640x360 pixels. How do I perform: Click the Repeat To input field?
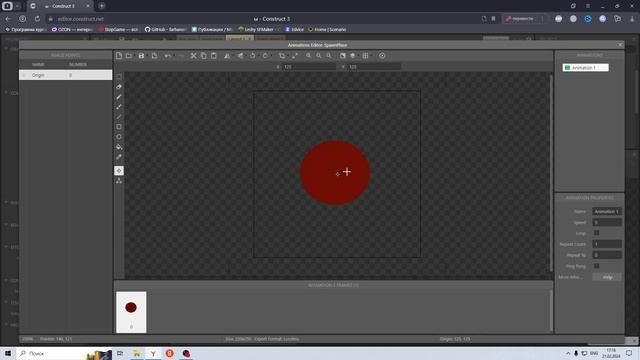coord(607,255)
